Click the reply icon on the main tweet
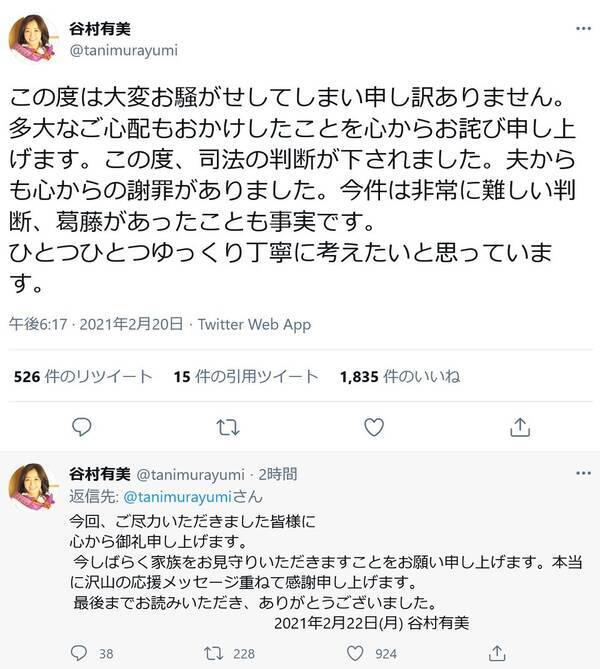Viewport: 600px width, 669px height. 82,427
